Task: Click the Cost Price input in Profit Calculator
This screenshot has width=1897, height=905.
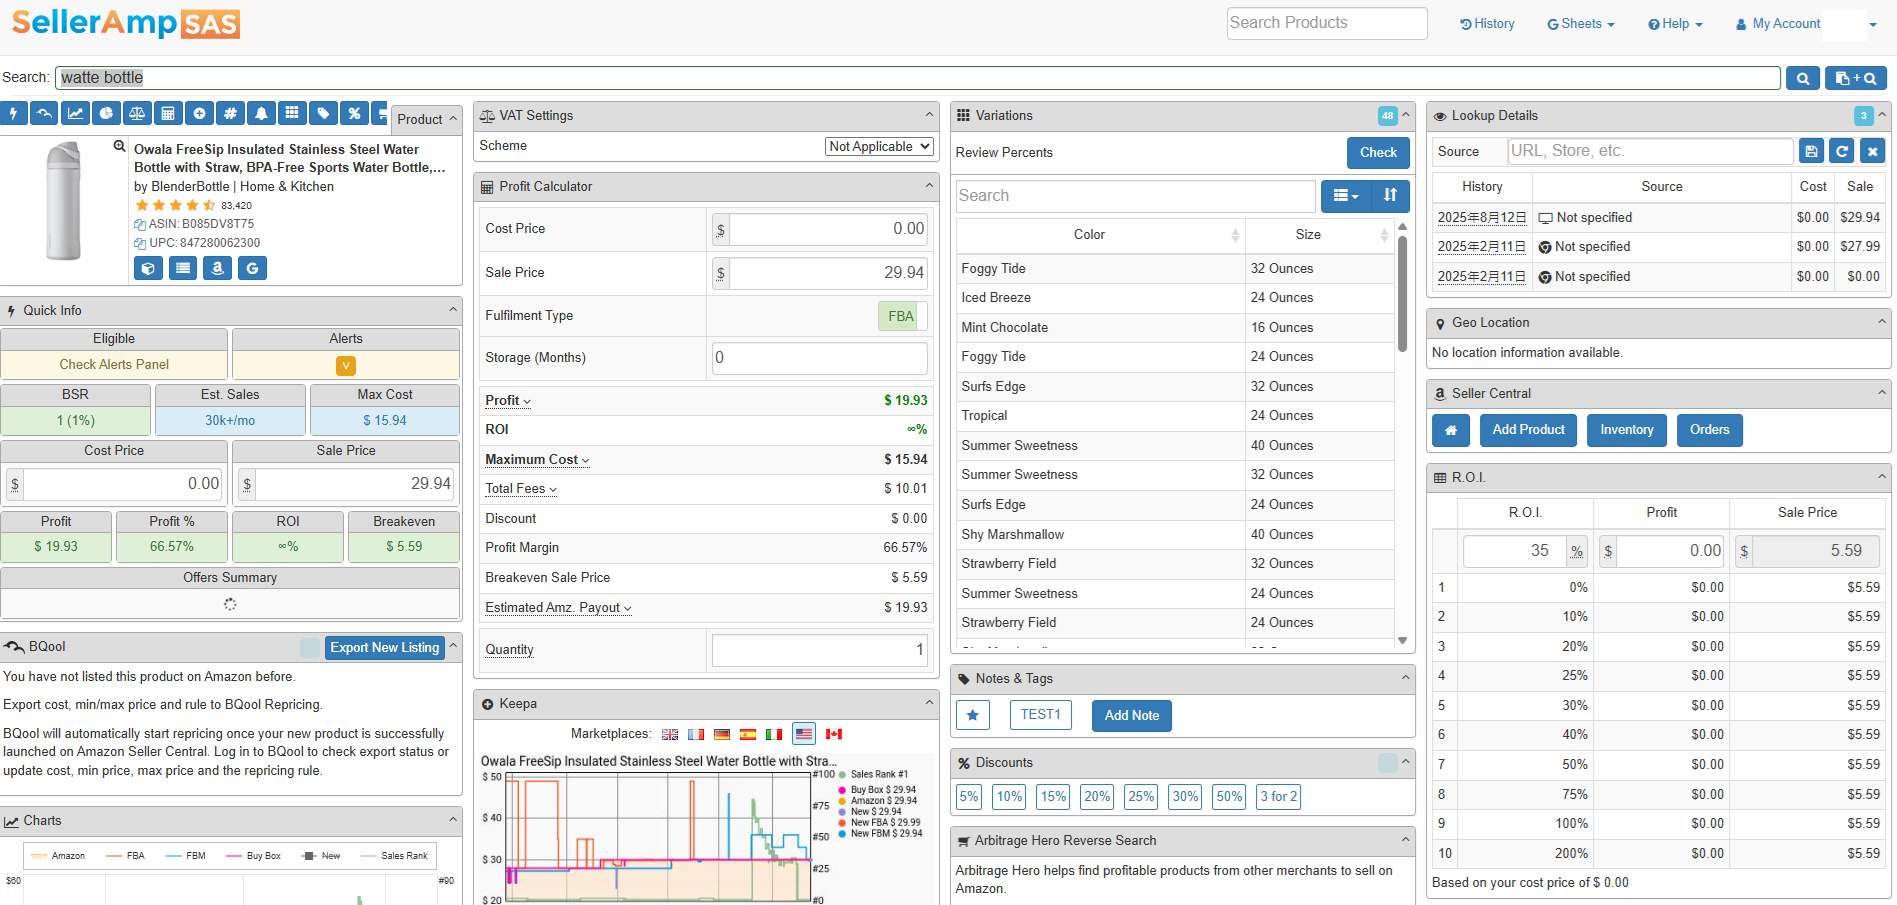Action: 829,229
